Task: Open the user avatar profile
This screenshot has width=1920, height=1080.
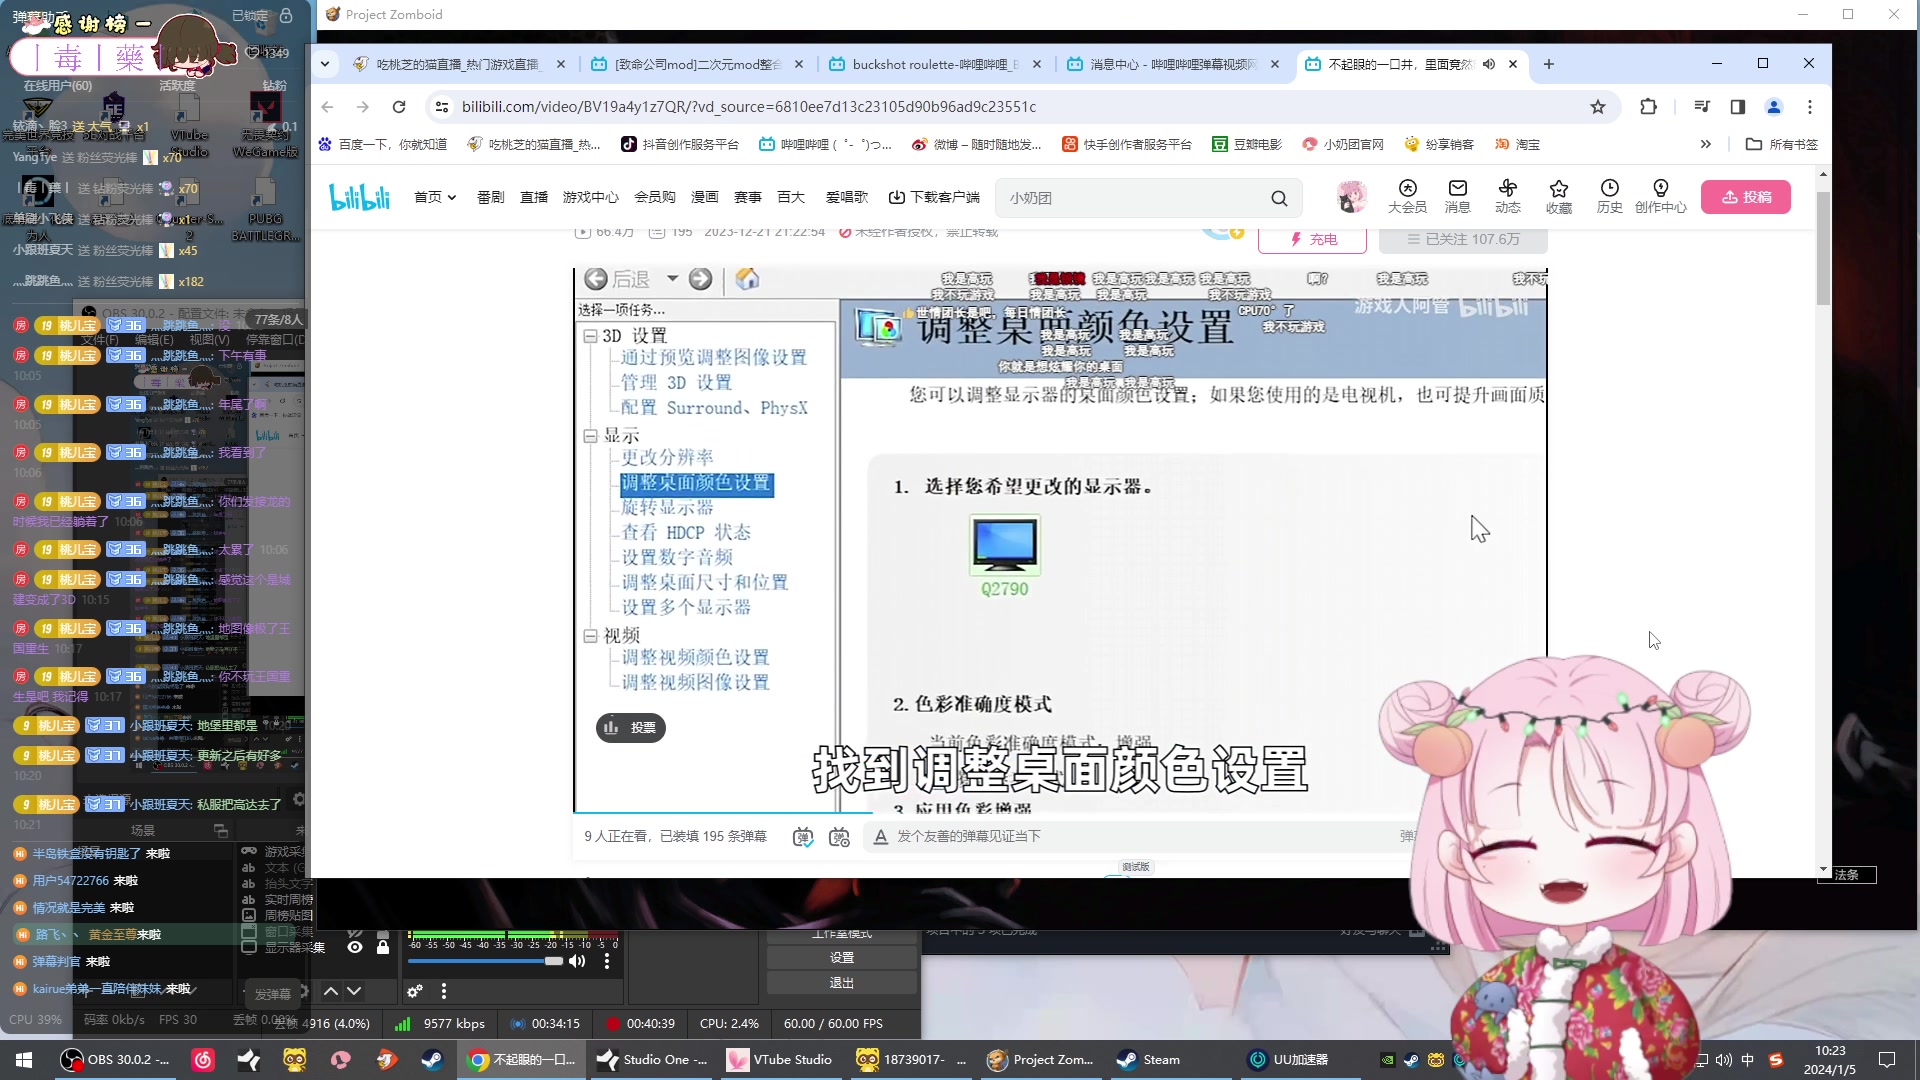Action: (1352, 197)
